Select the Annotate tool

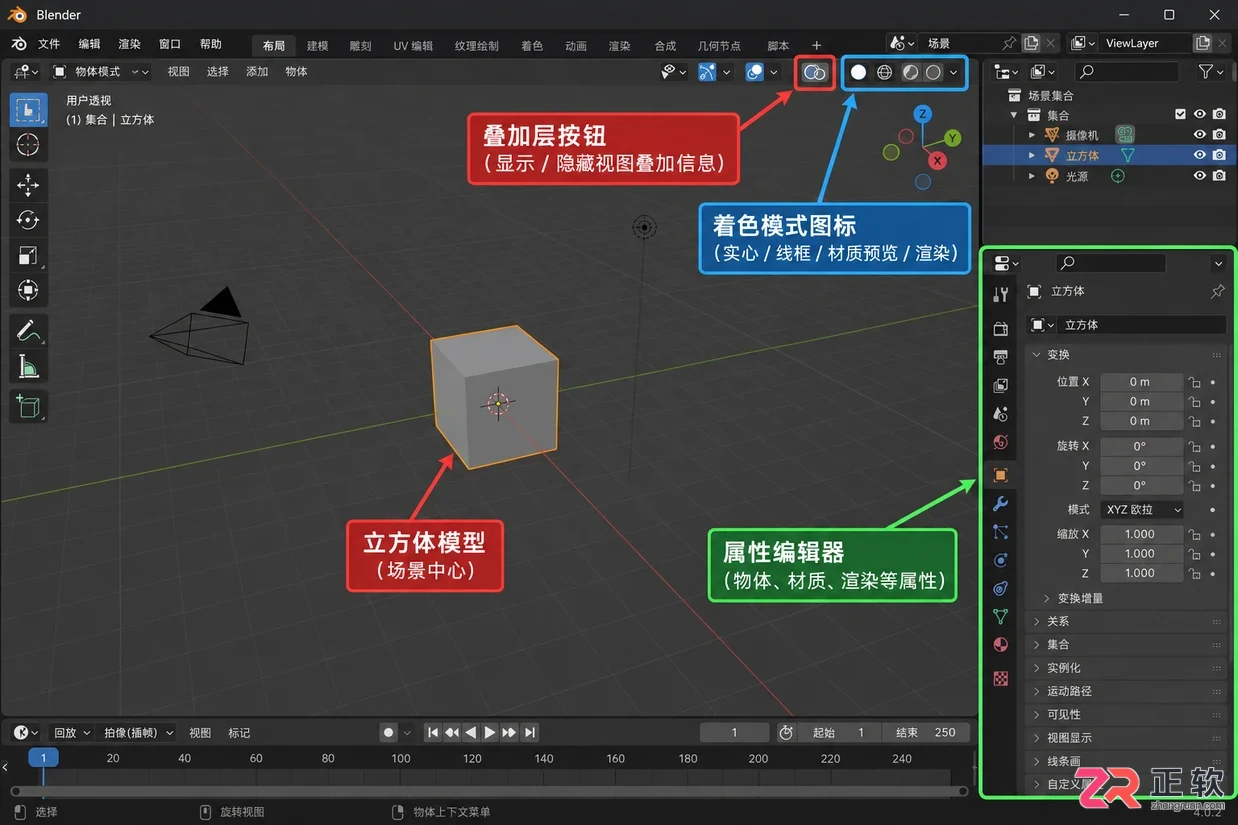click(28, 330)
